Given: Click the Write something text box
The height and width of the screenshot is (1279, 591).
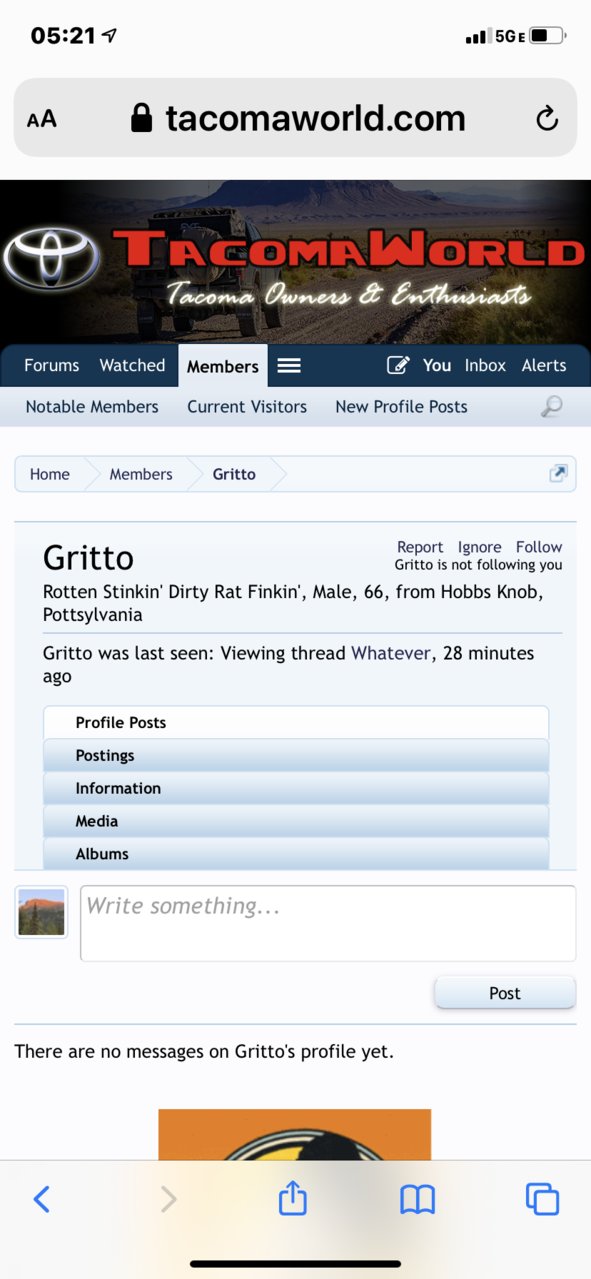Looking at the screenshot, I should point(328,923).
